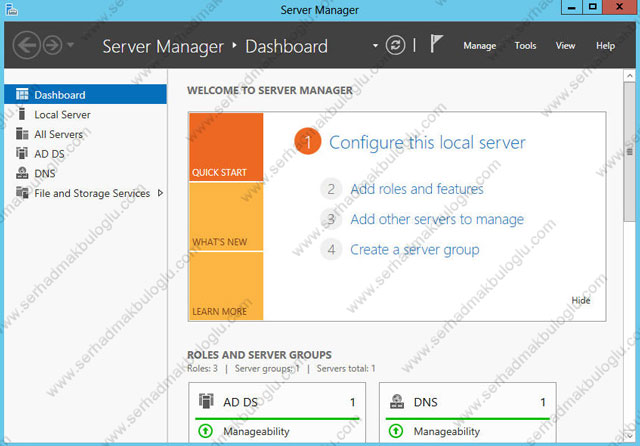The width and height of the screenshot is (640, 446).
Task: Open DNS in the sidebar
Action: pos(85,173)
